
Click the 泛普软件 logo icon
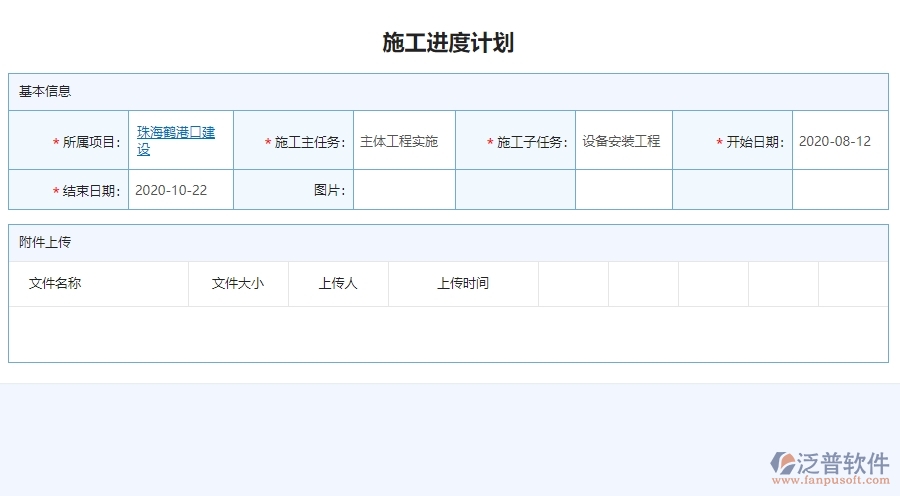(x=783, y=463)
